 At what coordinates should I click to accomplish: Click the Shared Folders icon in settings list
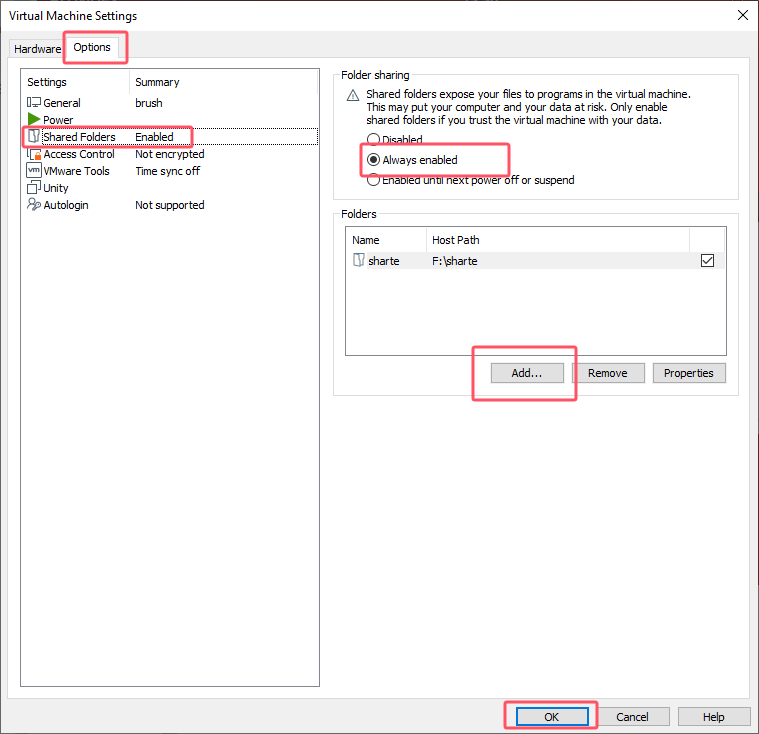point(34,137)
